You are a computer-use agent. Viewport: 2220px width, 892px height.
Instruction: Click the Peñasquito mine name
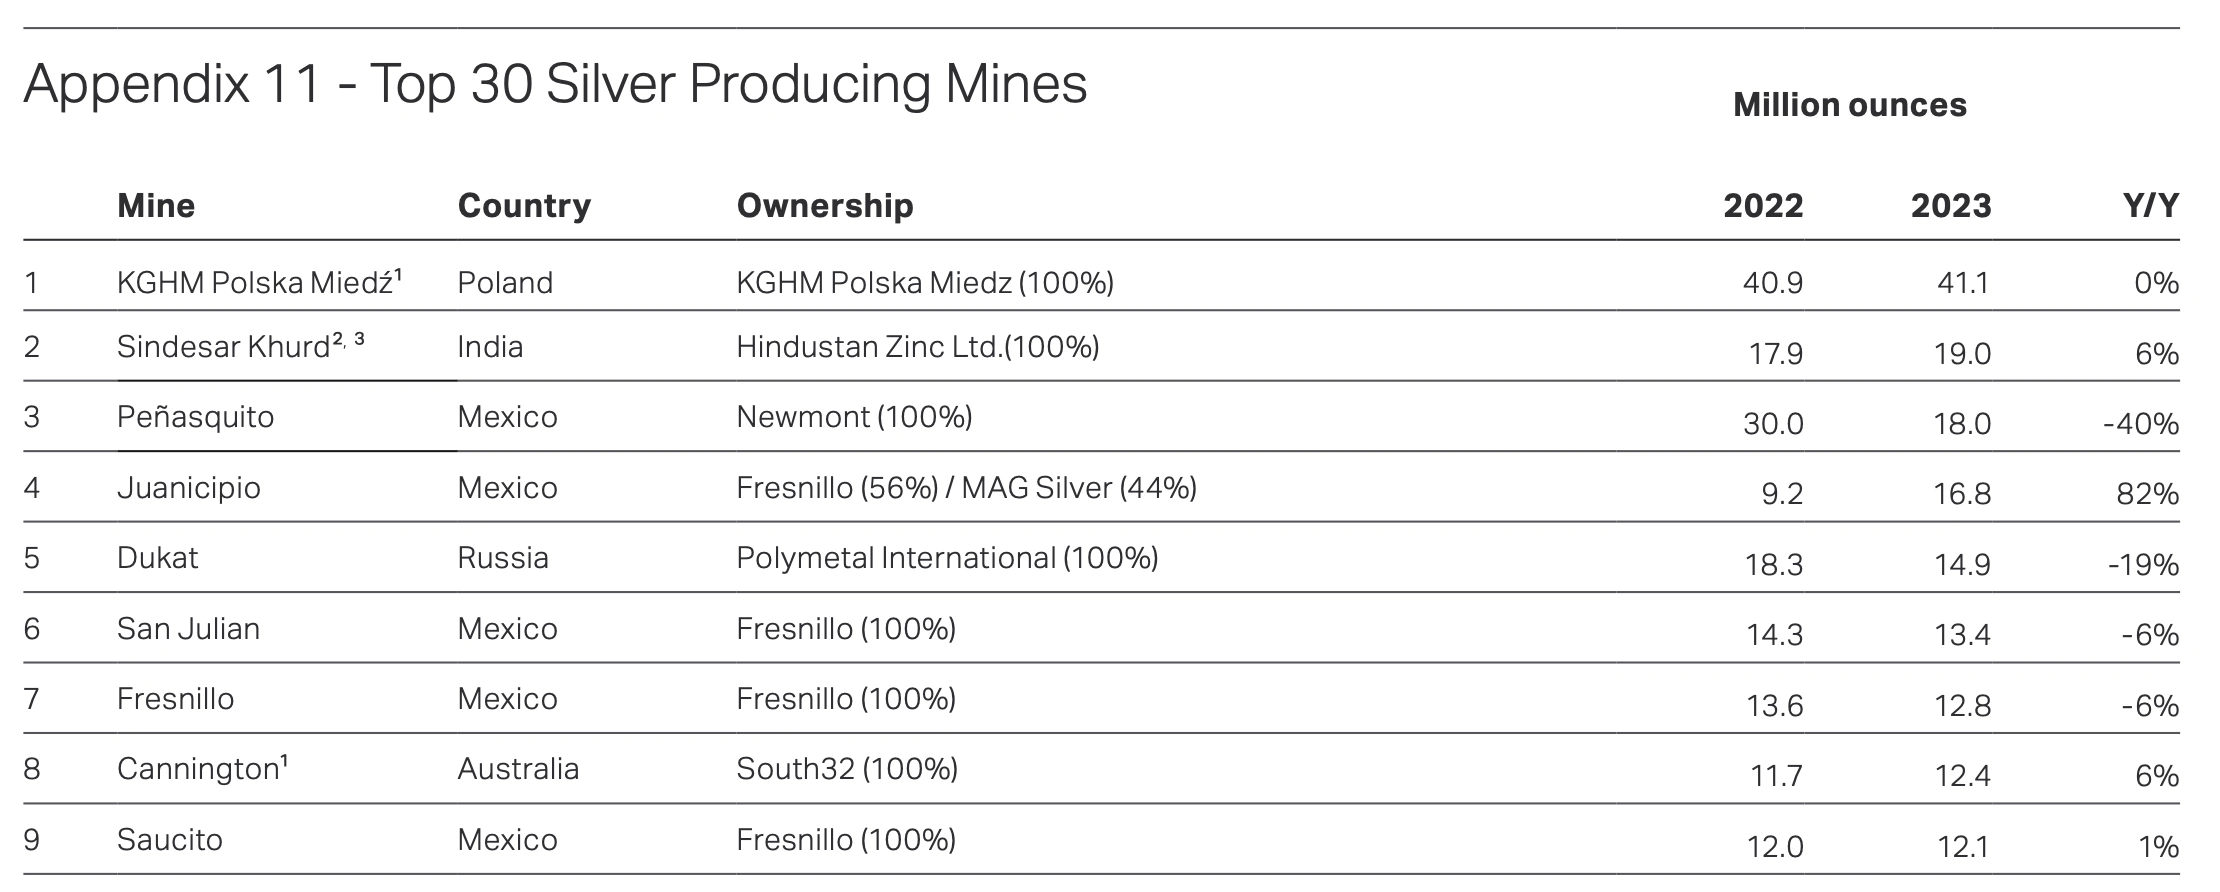click(195, 417)
